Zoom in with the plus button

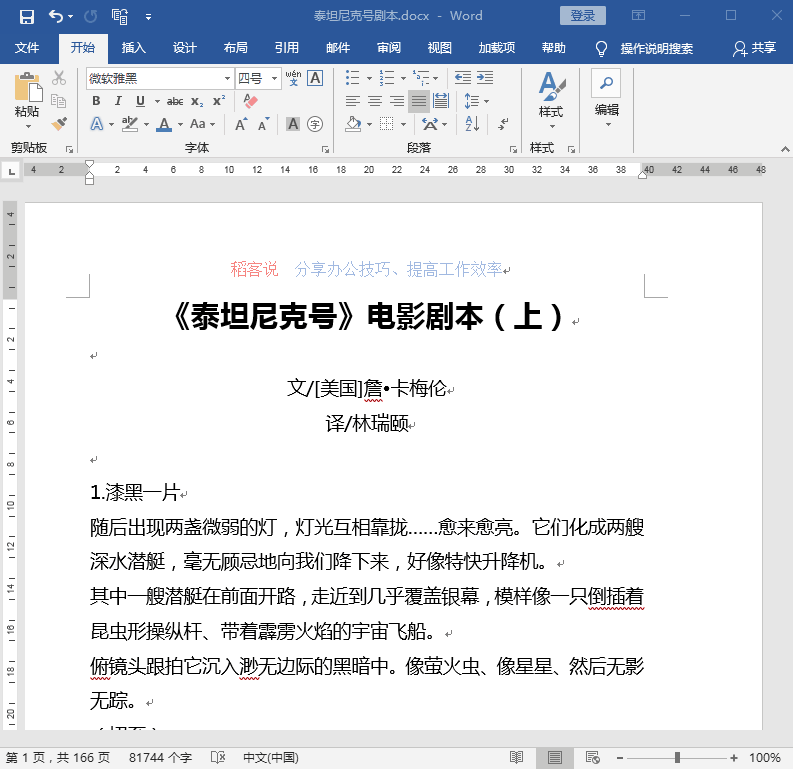point(734,758)
